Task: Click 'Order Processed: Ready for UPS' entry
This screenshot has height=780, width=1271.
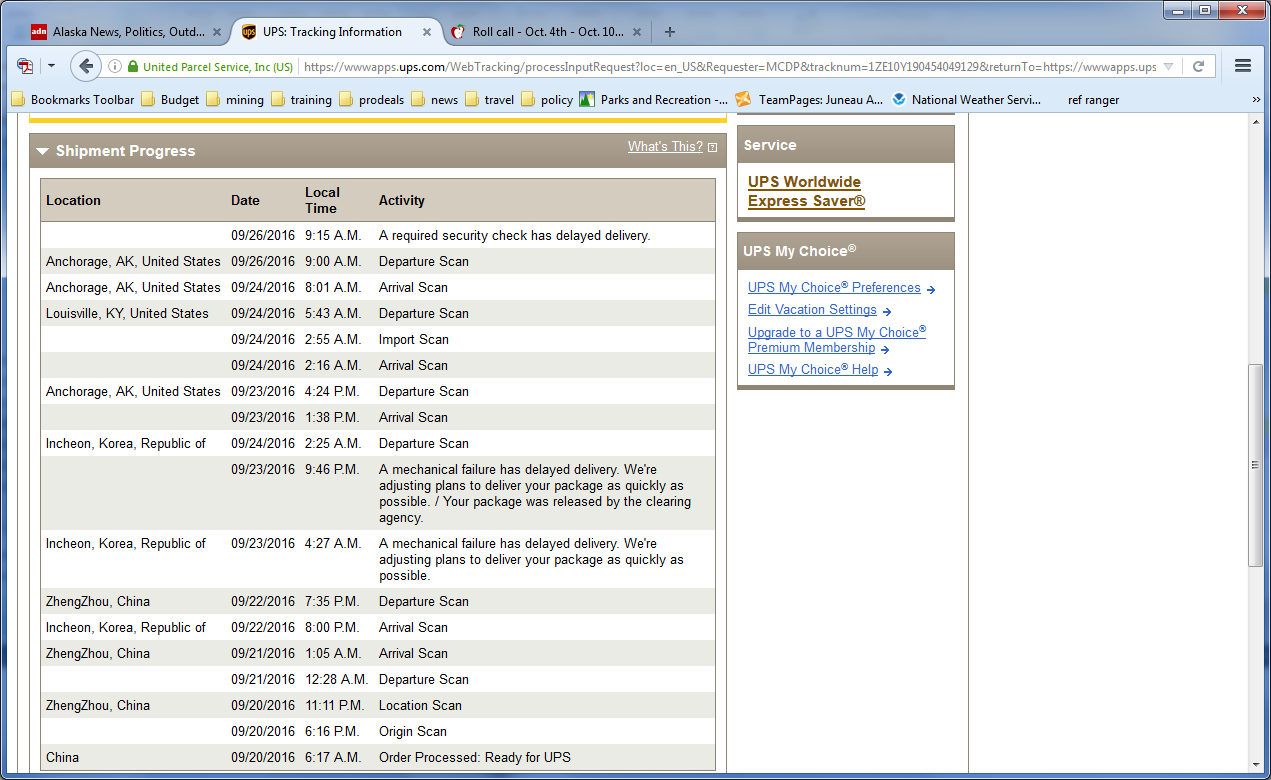Action: (475, 758)
